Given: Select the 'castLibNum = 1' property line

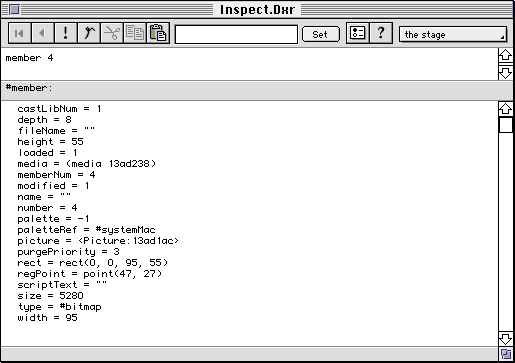Looking at the screenshot, I should pyautogui.click(x=59, y=109).
